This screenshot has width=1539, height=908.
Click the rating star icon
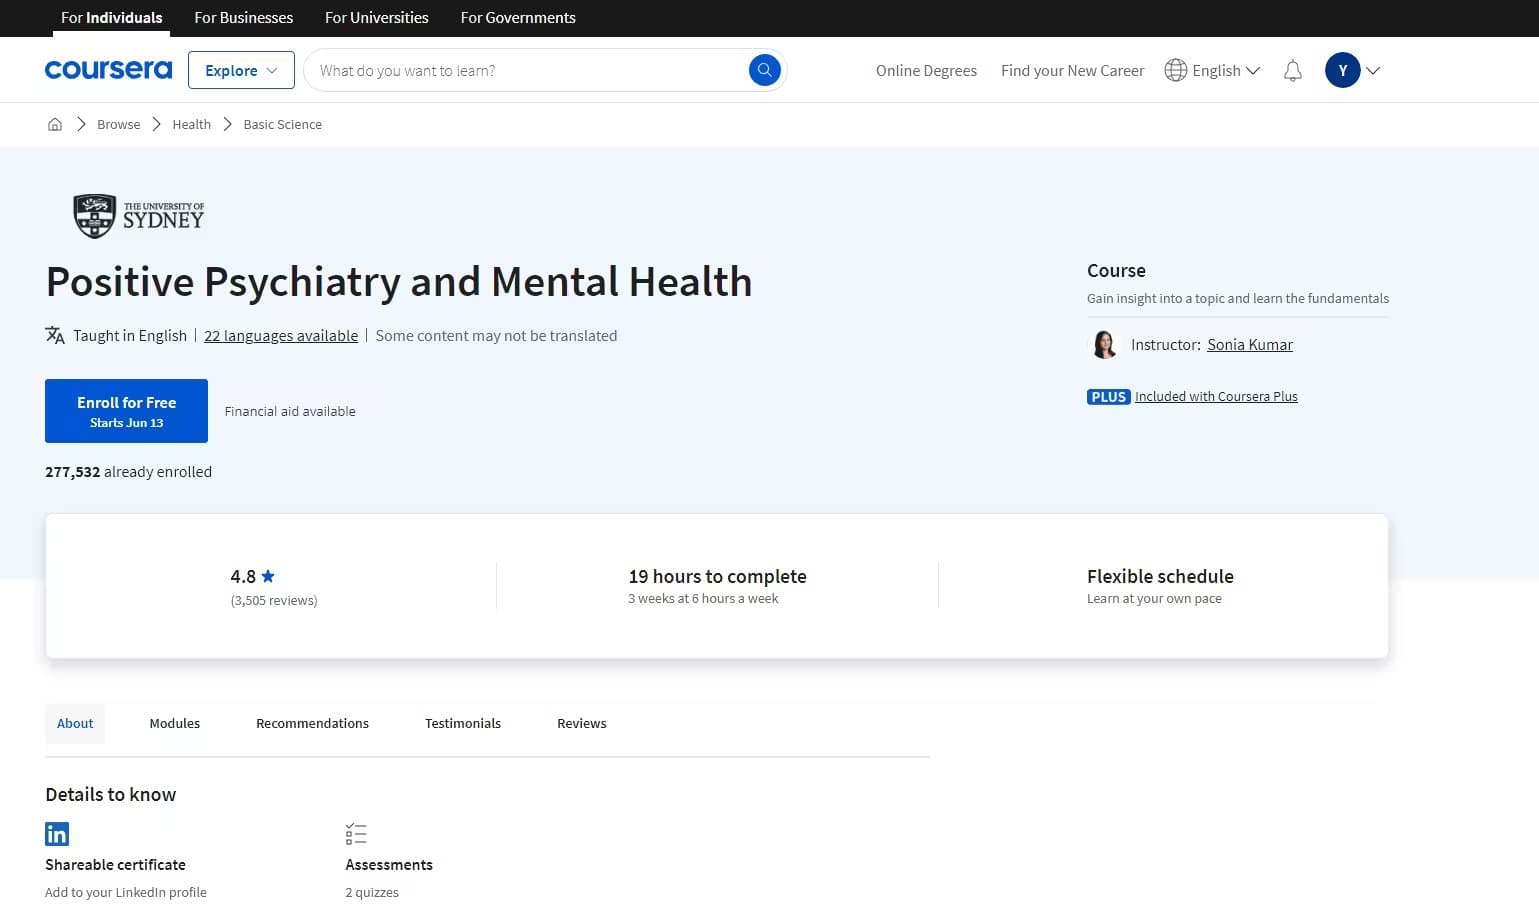point(268,576)
